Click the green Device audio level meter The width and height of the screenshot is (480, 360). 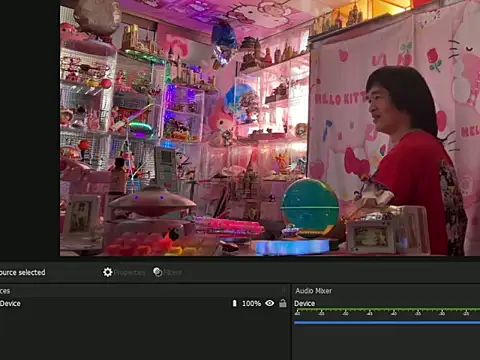pyautogui.click(x=387, y=310)
